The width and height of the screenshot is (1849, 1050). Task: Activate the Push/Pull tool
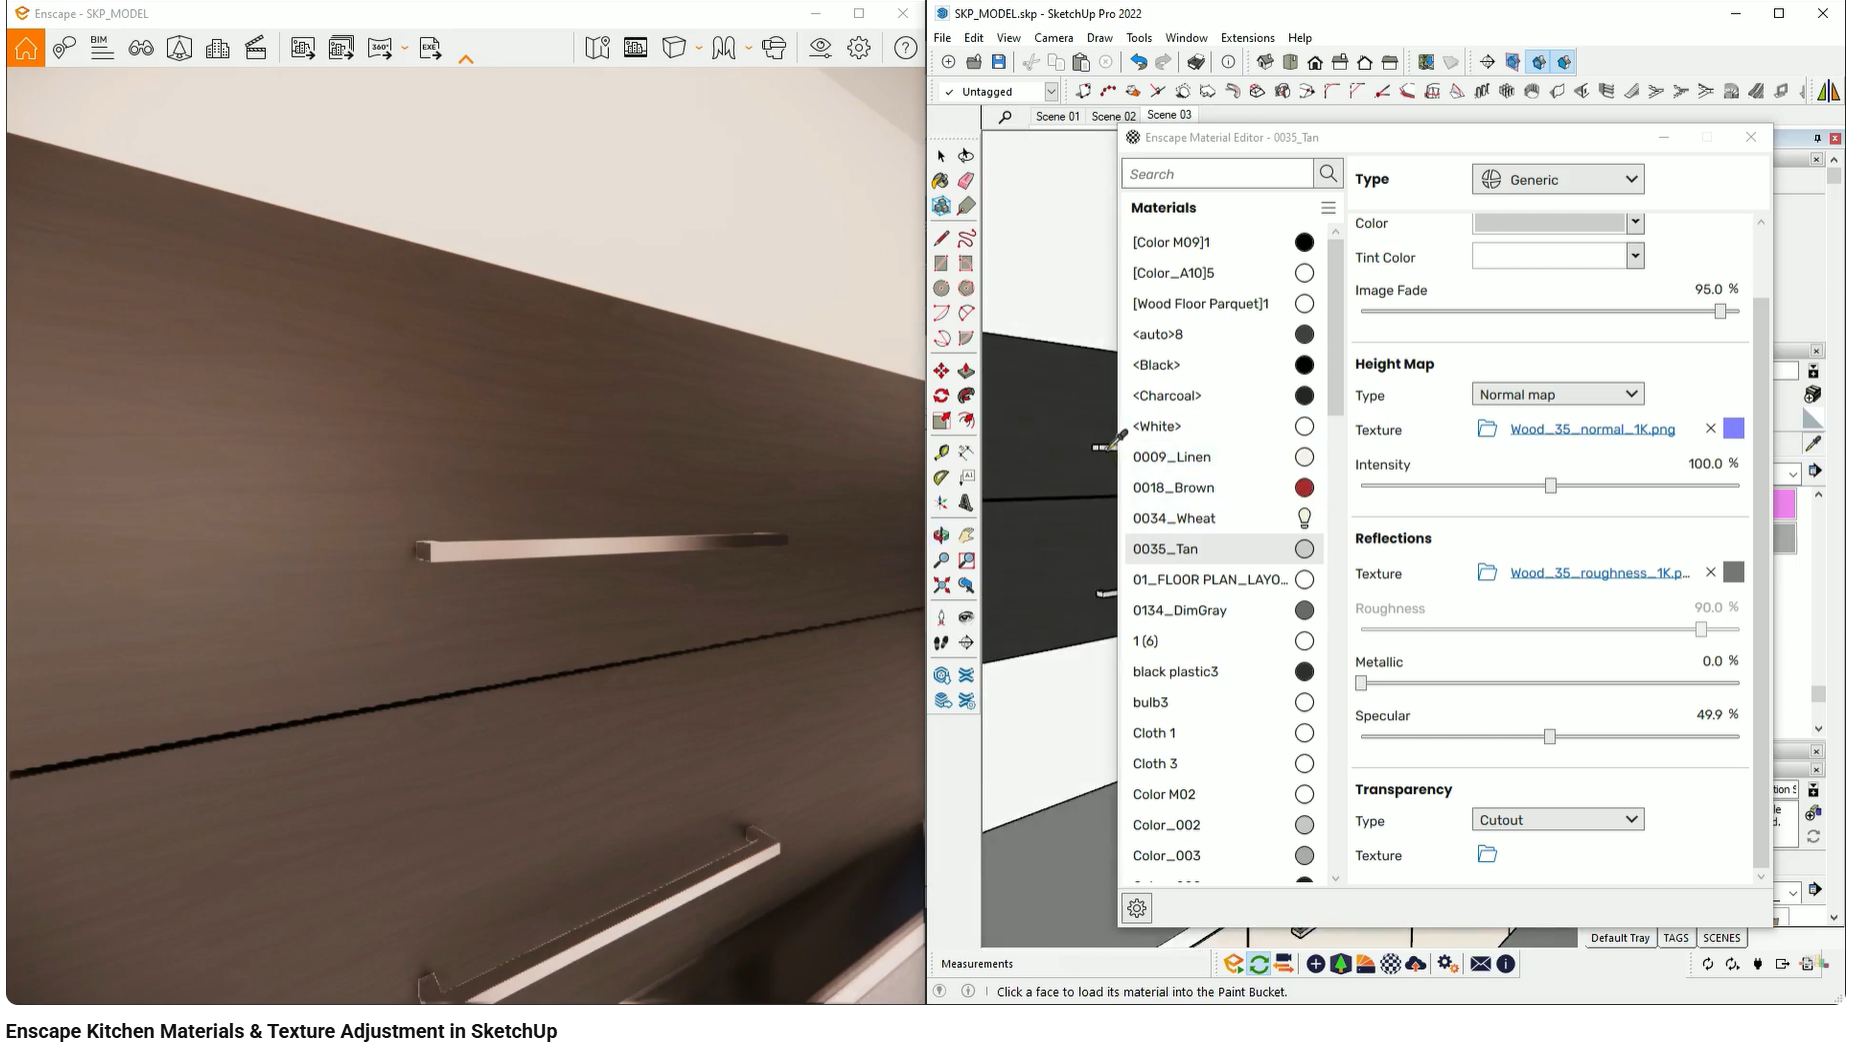pos(967,369)
